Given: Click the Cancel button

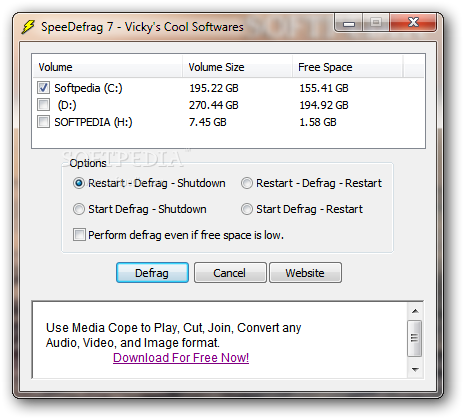Looking at the screenshot, I should point(230,273).
